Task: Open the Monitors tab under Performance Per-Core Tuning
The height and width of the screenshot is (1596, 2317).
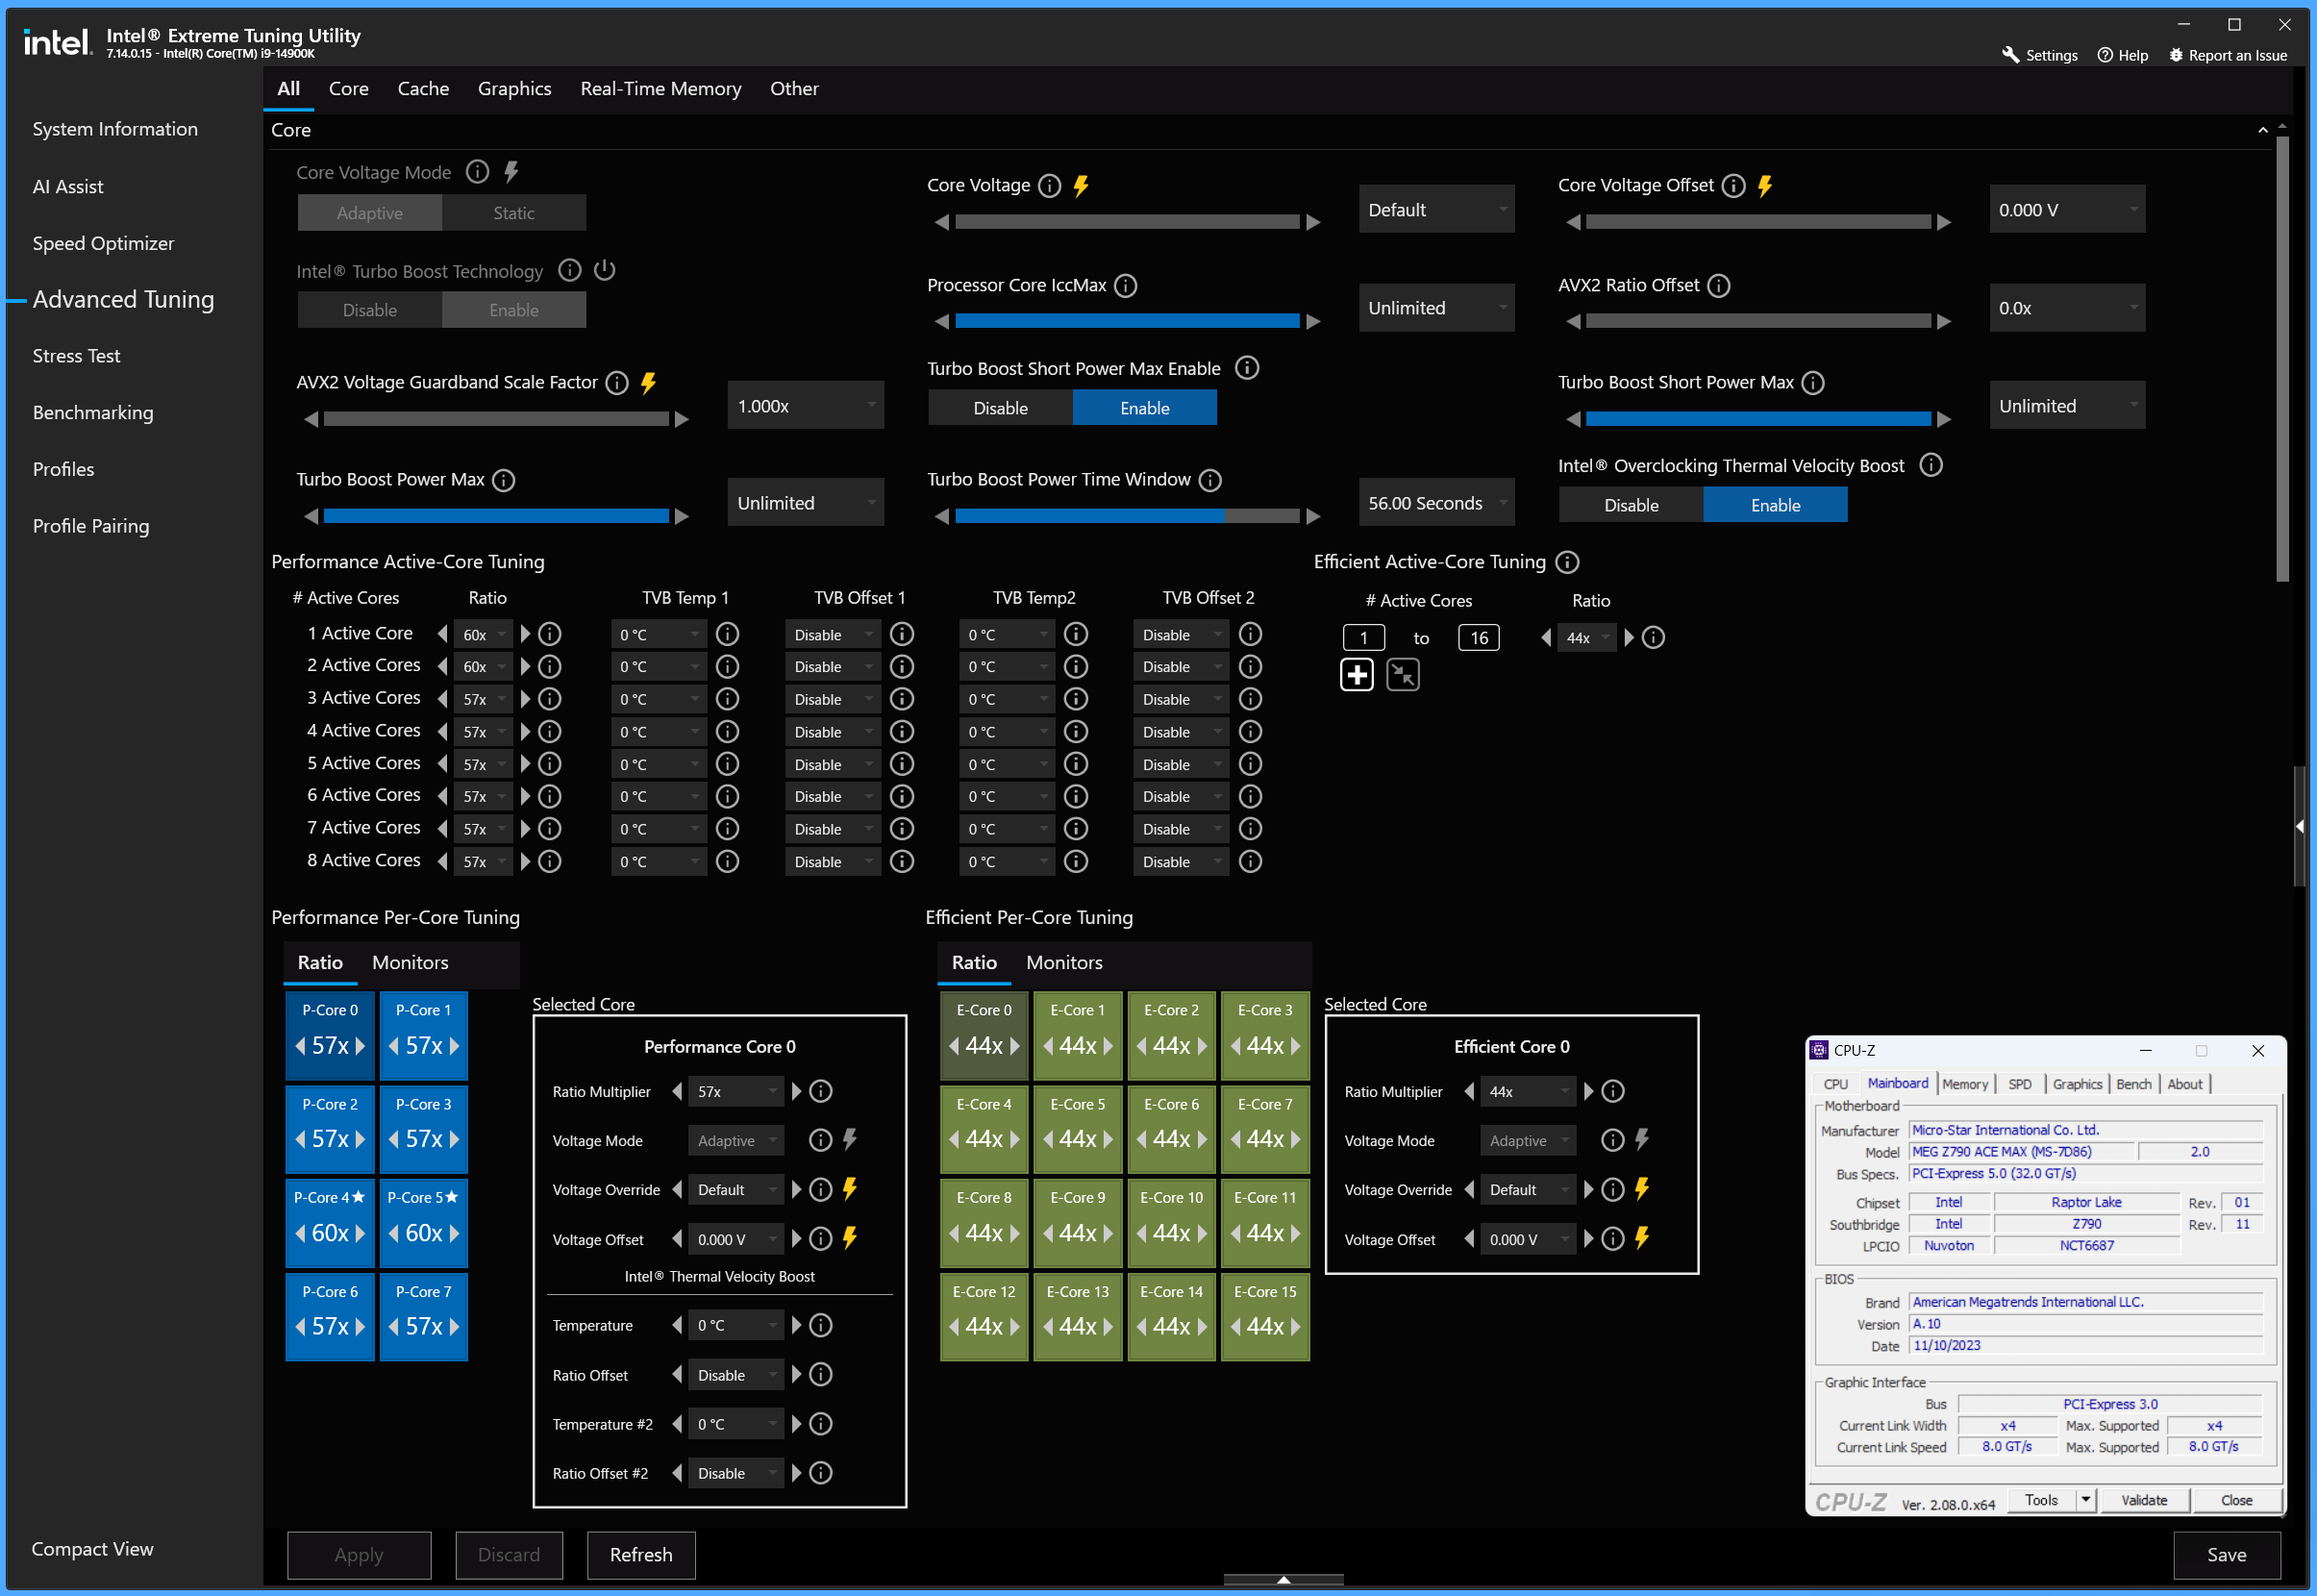Action: [410, 962]
